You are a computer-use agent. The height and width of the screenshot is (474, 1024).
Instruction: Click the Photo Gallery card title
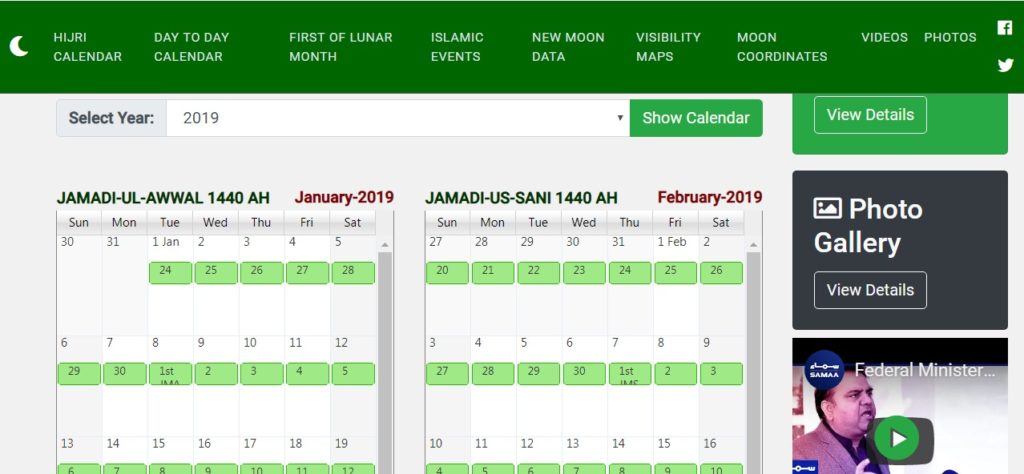coord(869,226)
